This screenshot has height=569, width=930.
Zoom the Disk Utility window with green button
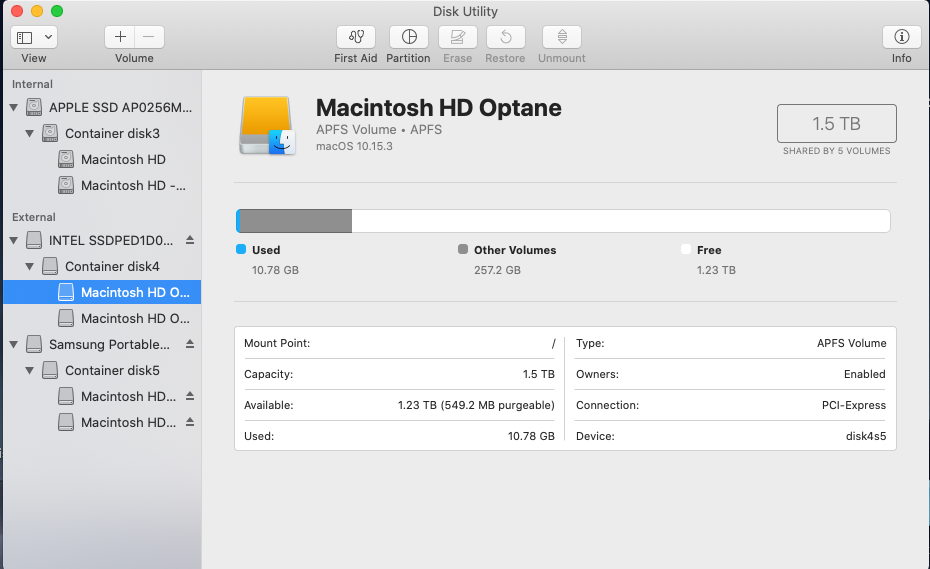(57, 11)
